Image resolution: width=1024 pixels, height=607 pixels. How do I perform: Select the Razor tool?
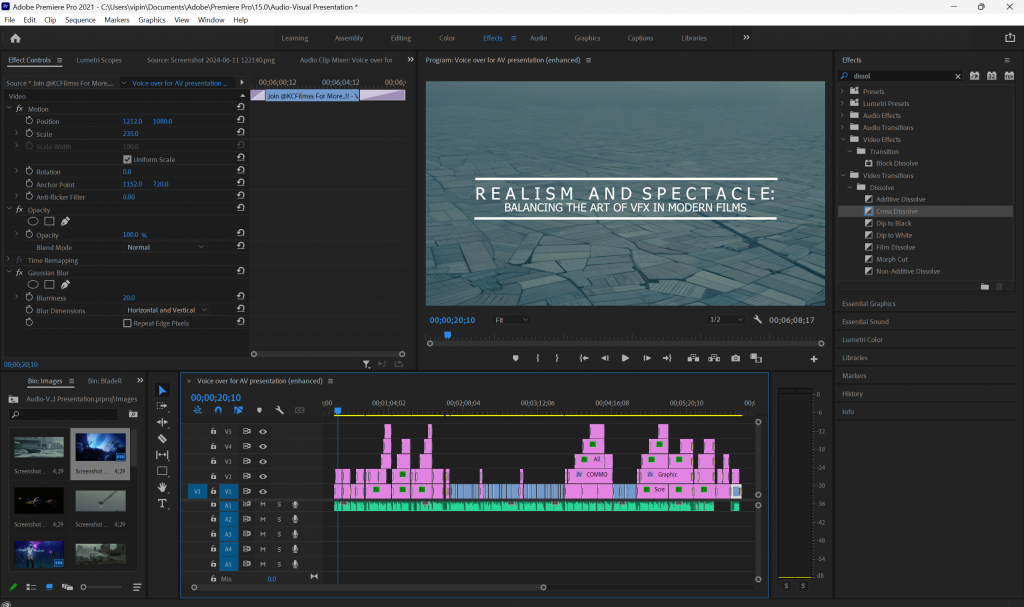(x=162, y=438)
